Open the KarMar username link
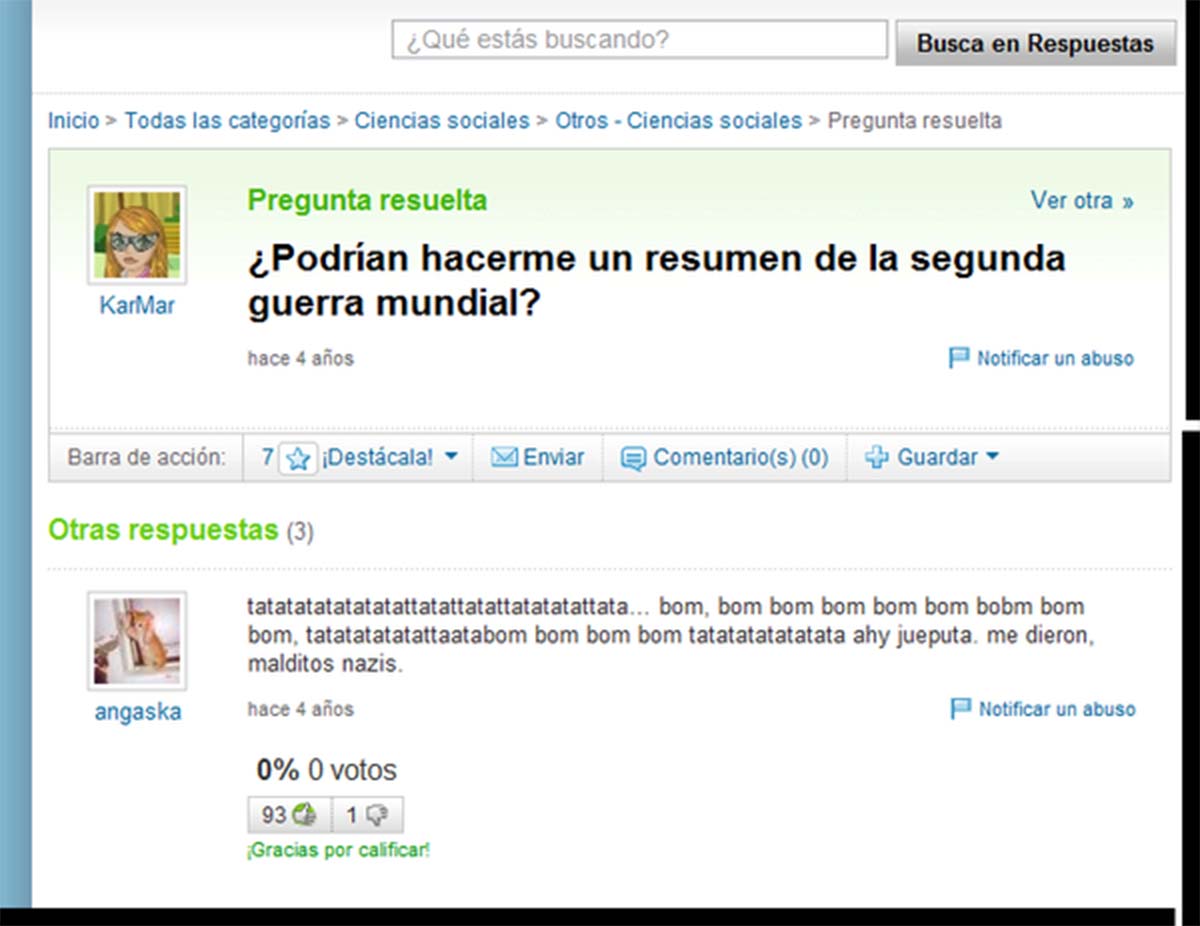This screenshot has width=1200, height=926. (x=137, y=306)
